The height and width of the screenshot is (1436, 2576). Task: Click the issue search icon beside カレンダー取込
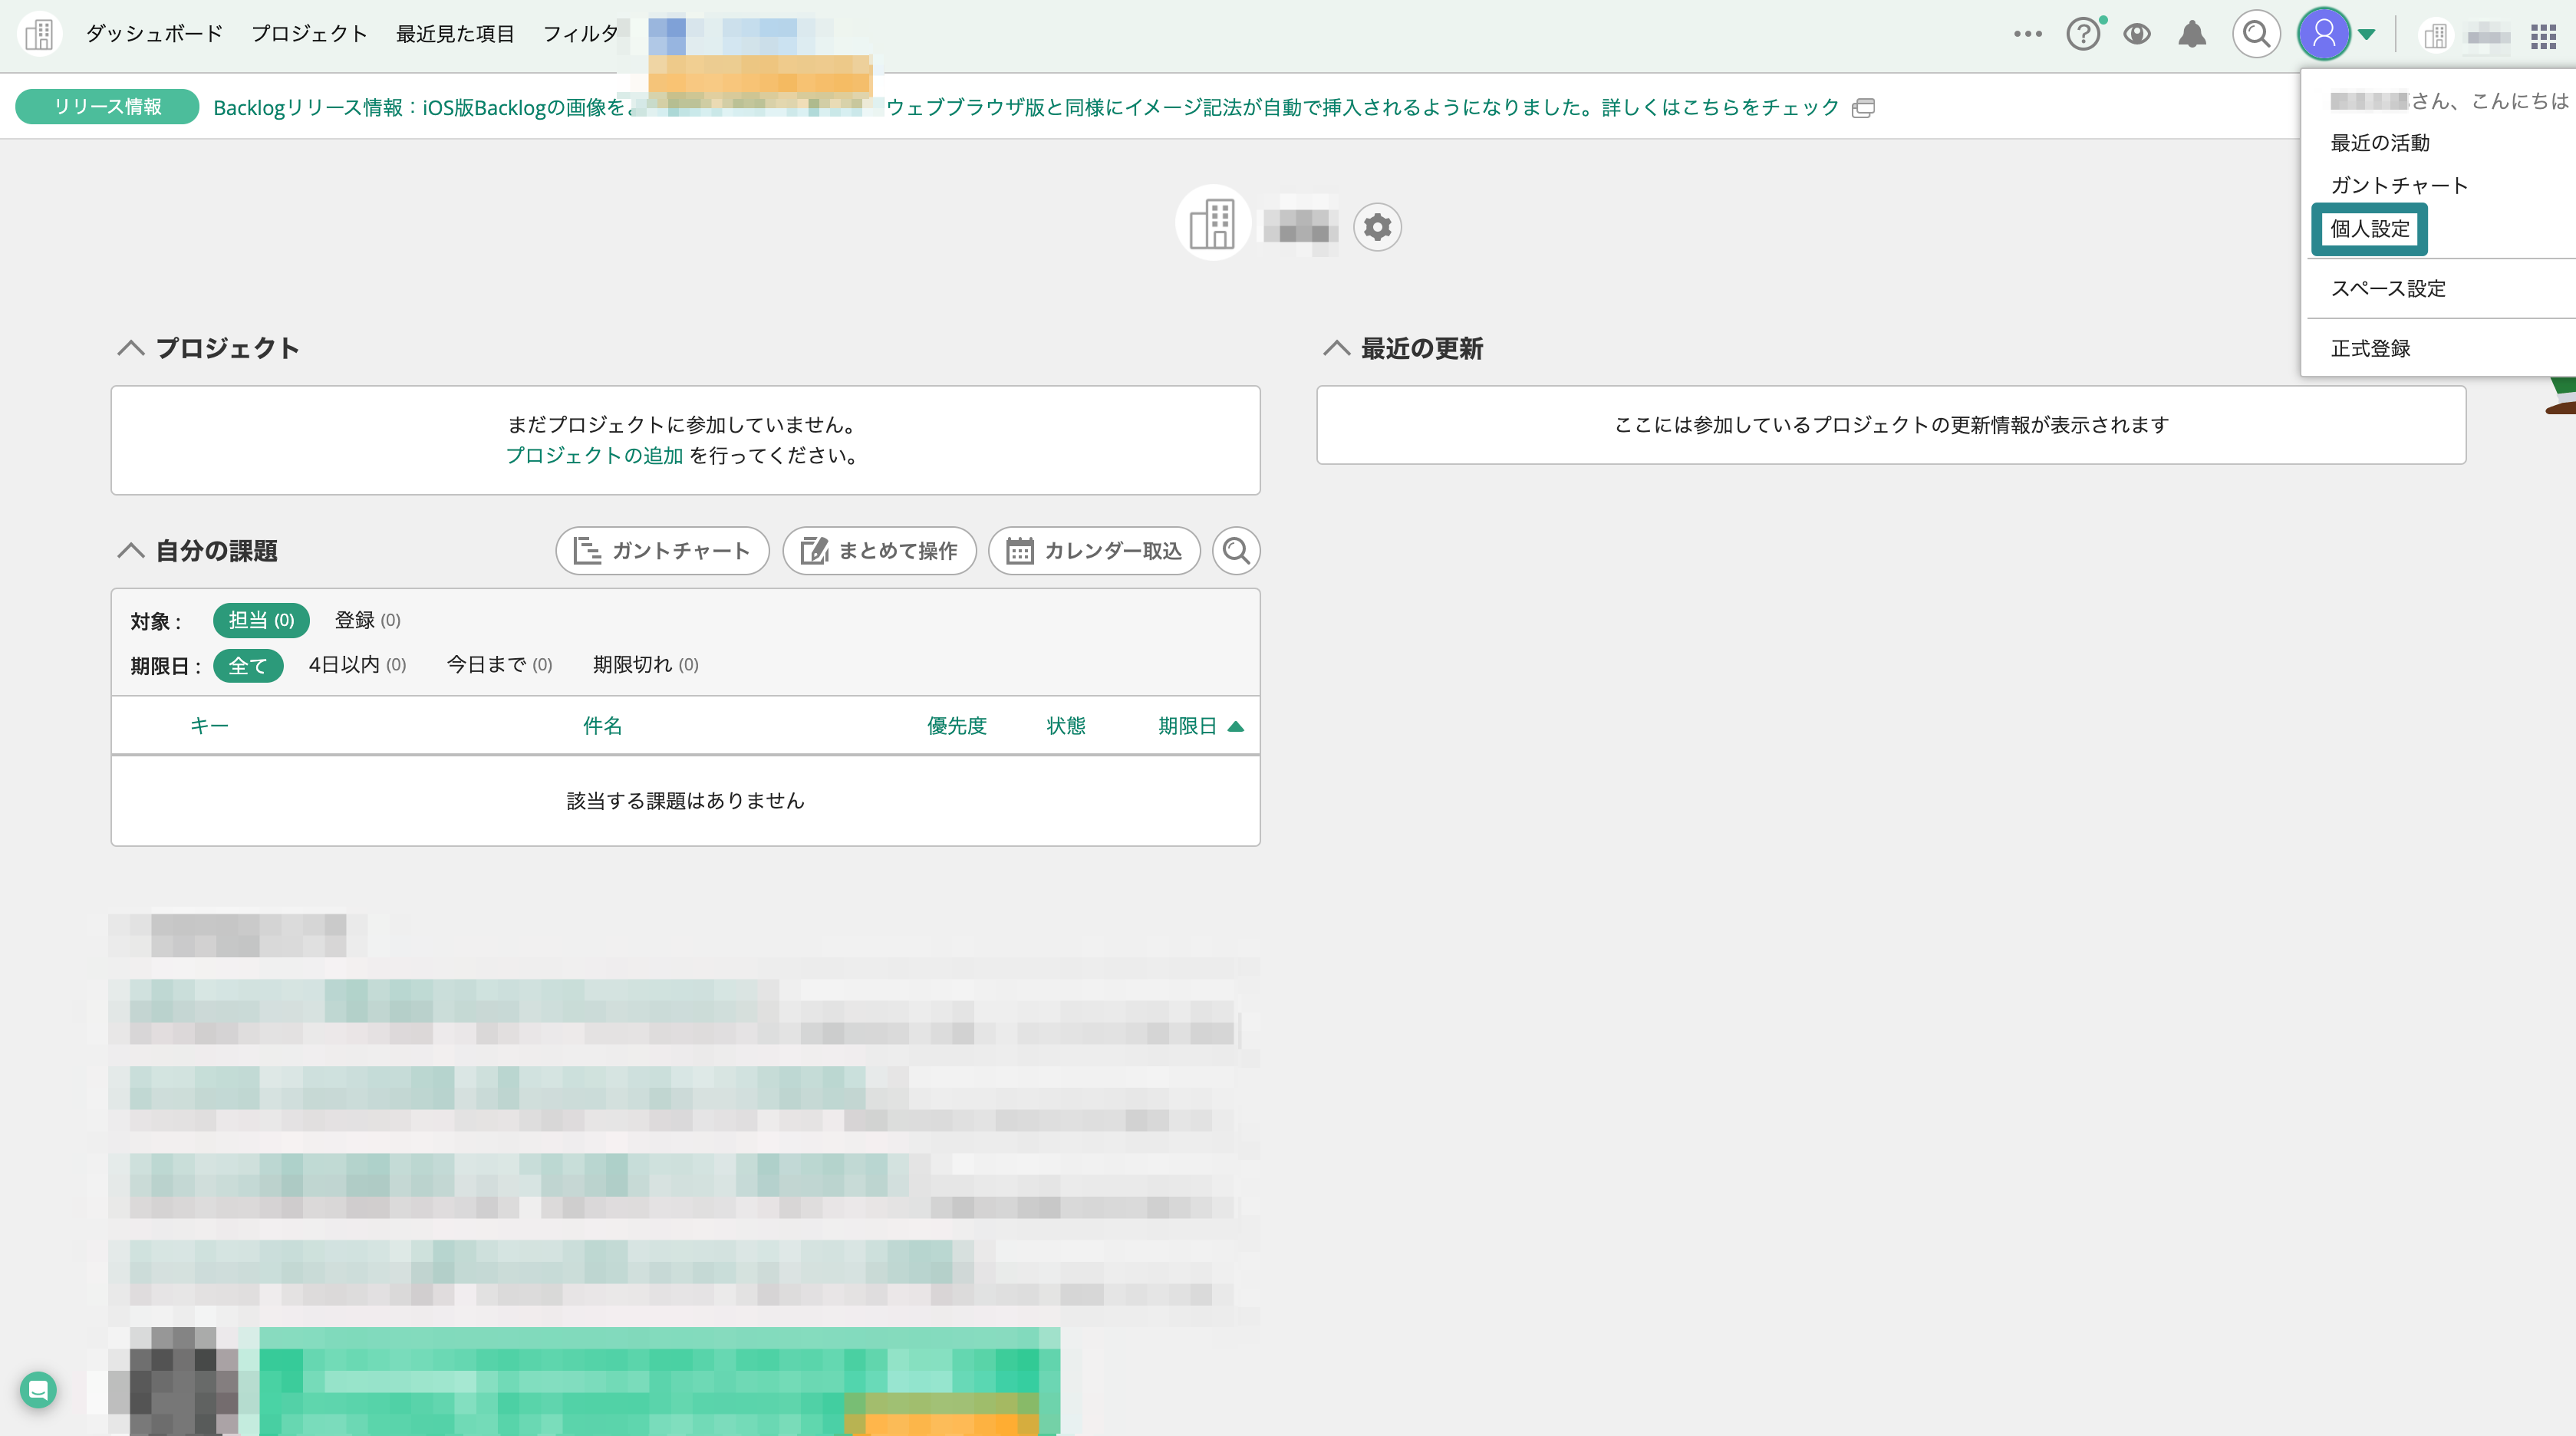pyautogui.click(x=1236, y=551)
